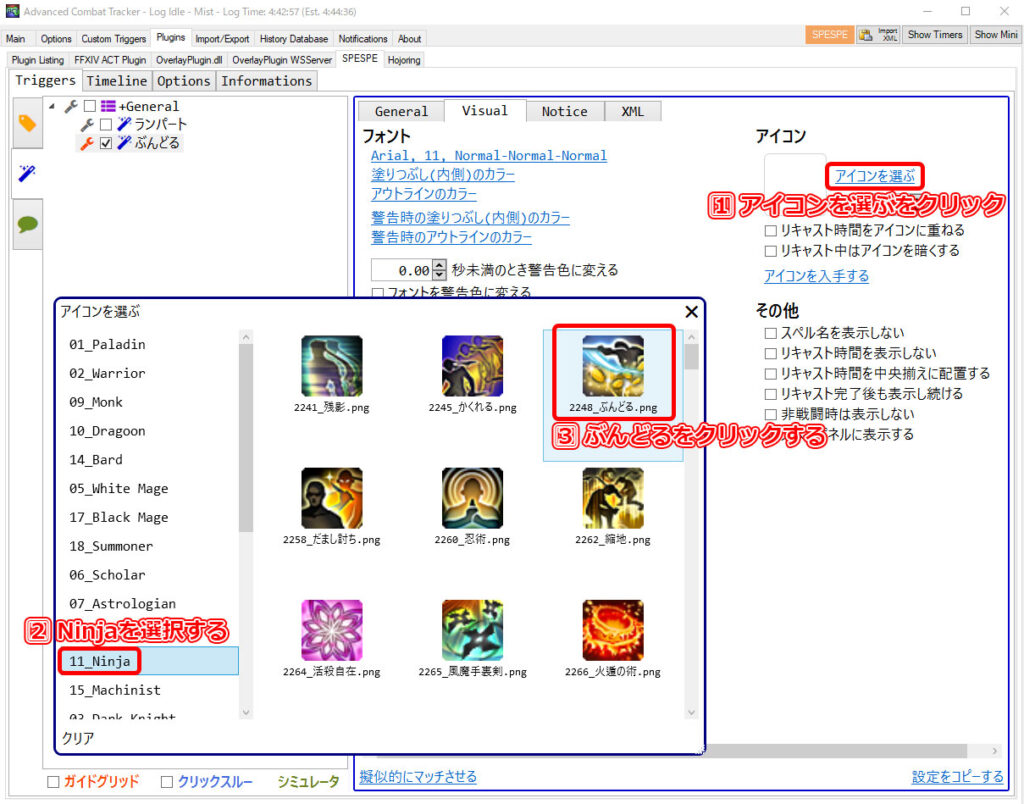Increase the seconds value with stepper arrows
This screenshot has height=804, width=1024.
tap(439, 266)
